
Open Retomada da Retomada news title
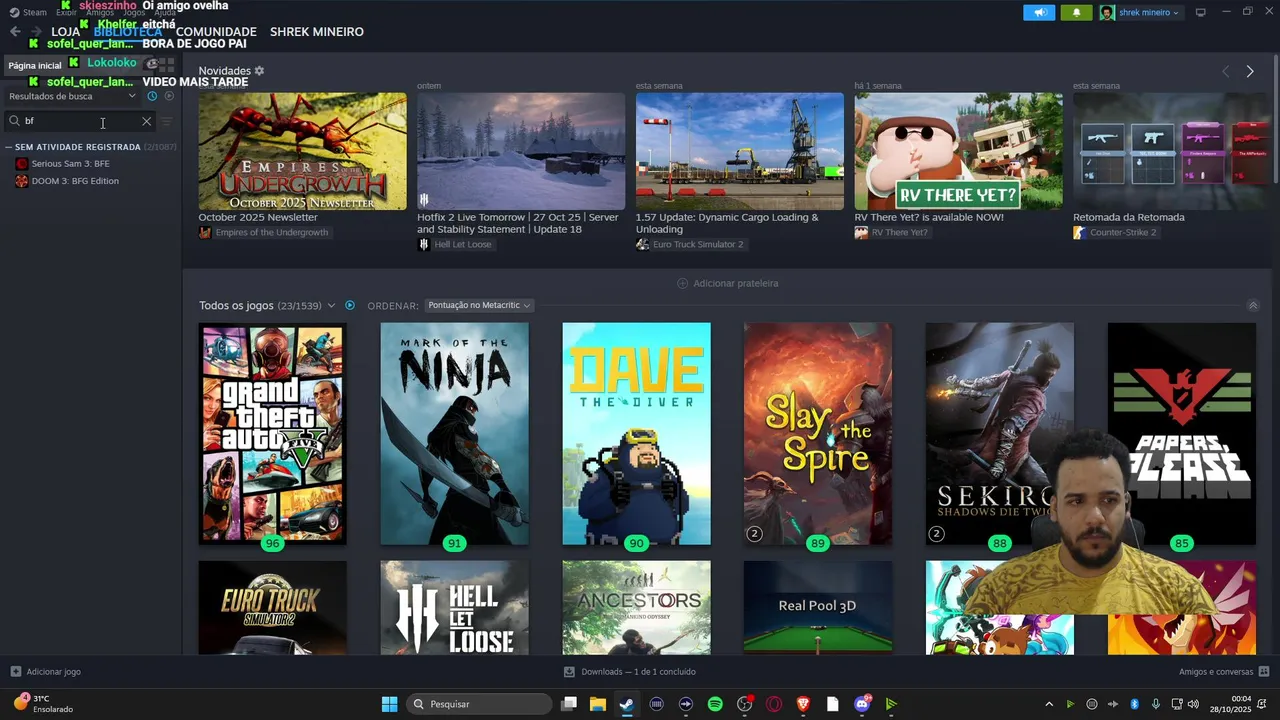(1129, 217)
